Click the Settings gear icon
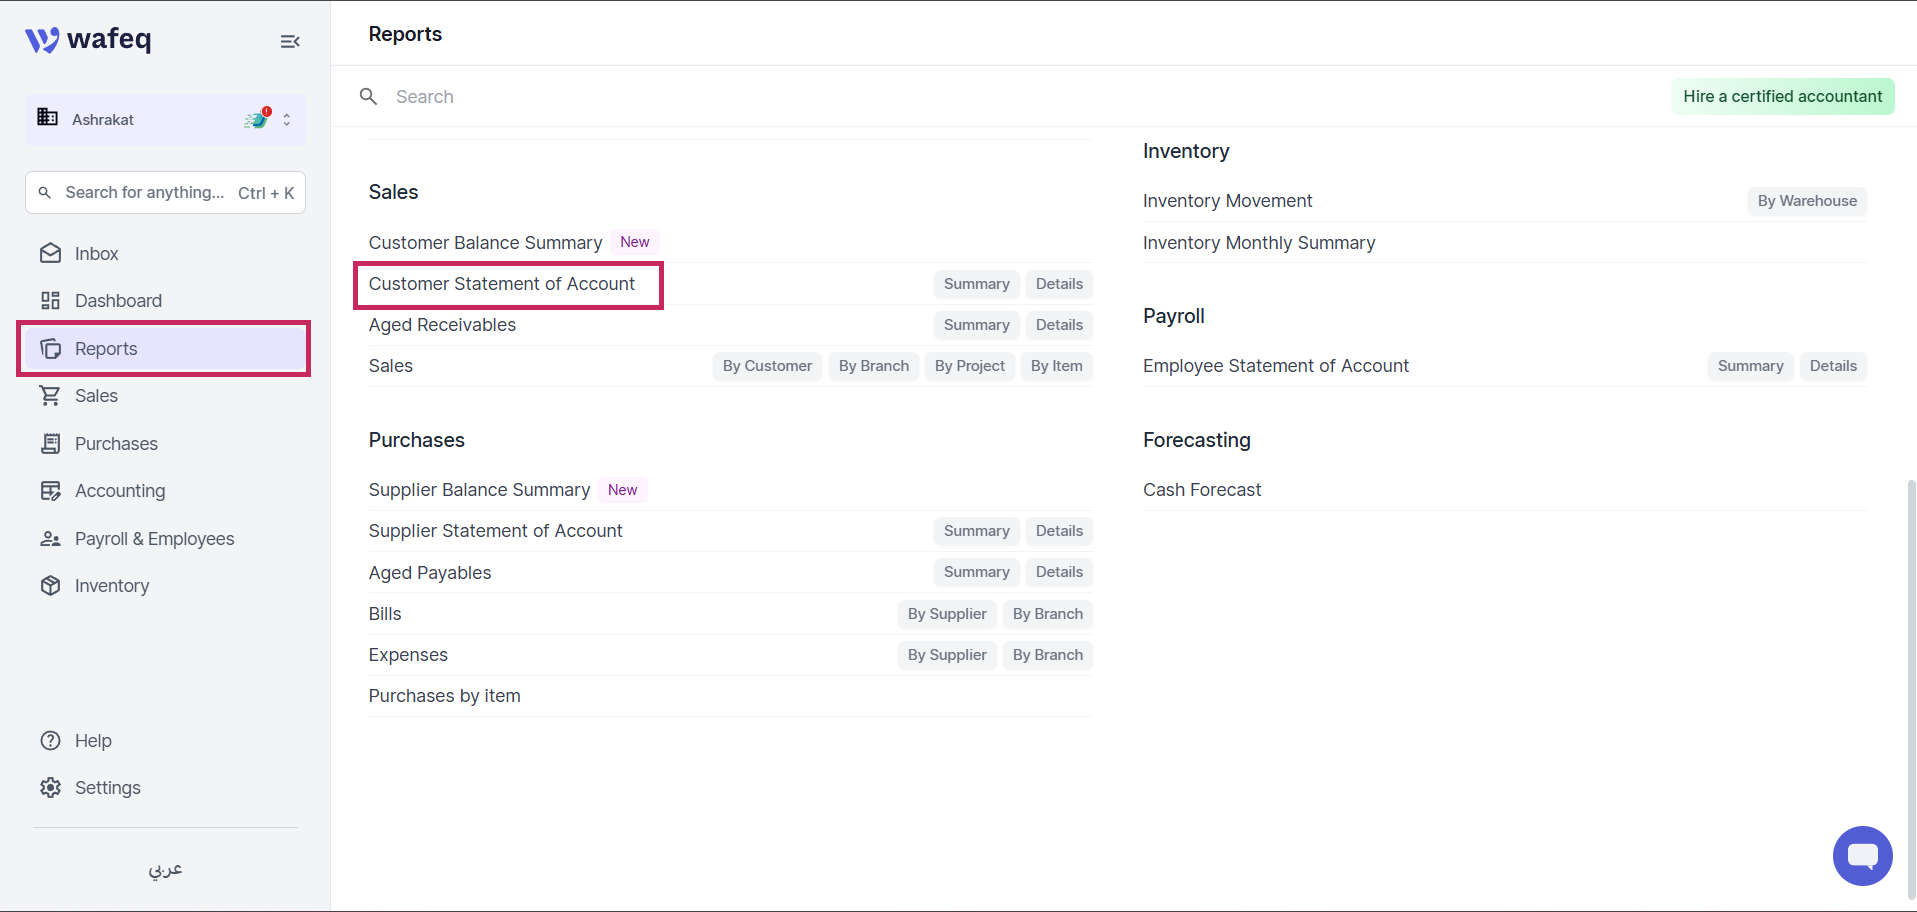1917x912 pixels. tap(51, 787)
